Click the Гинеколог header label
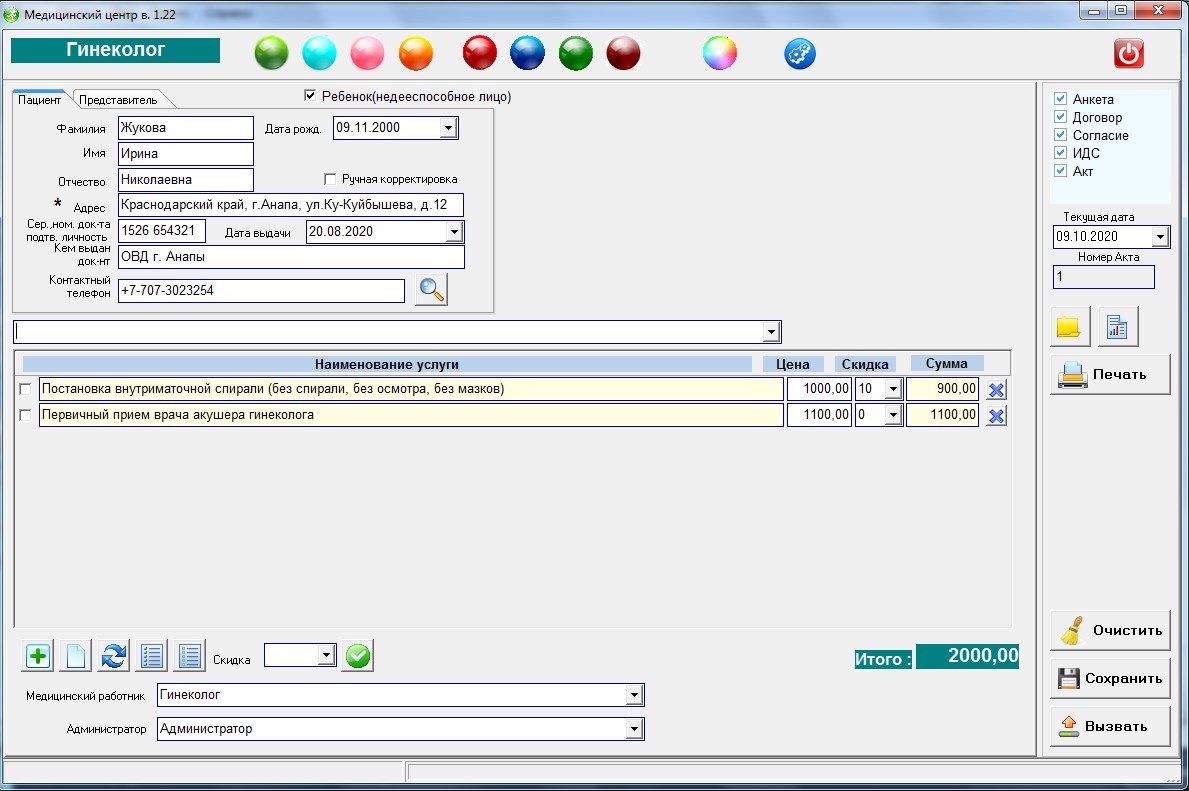This screenshot has height=791, width=1189. (x=115, y=50)
